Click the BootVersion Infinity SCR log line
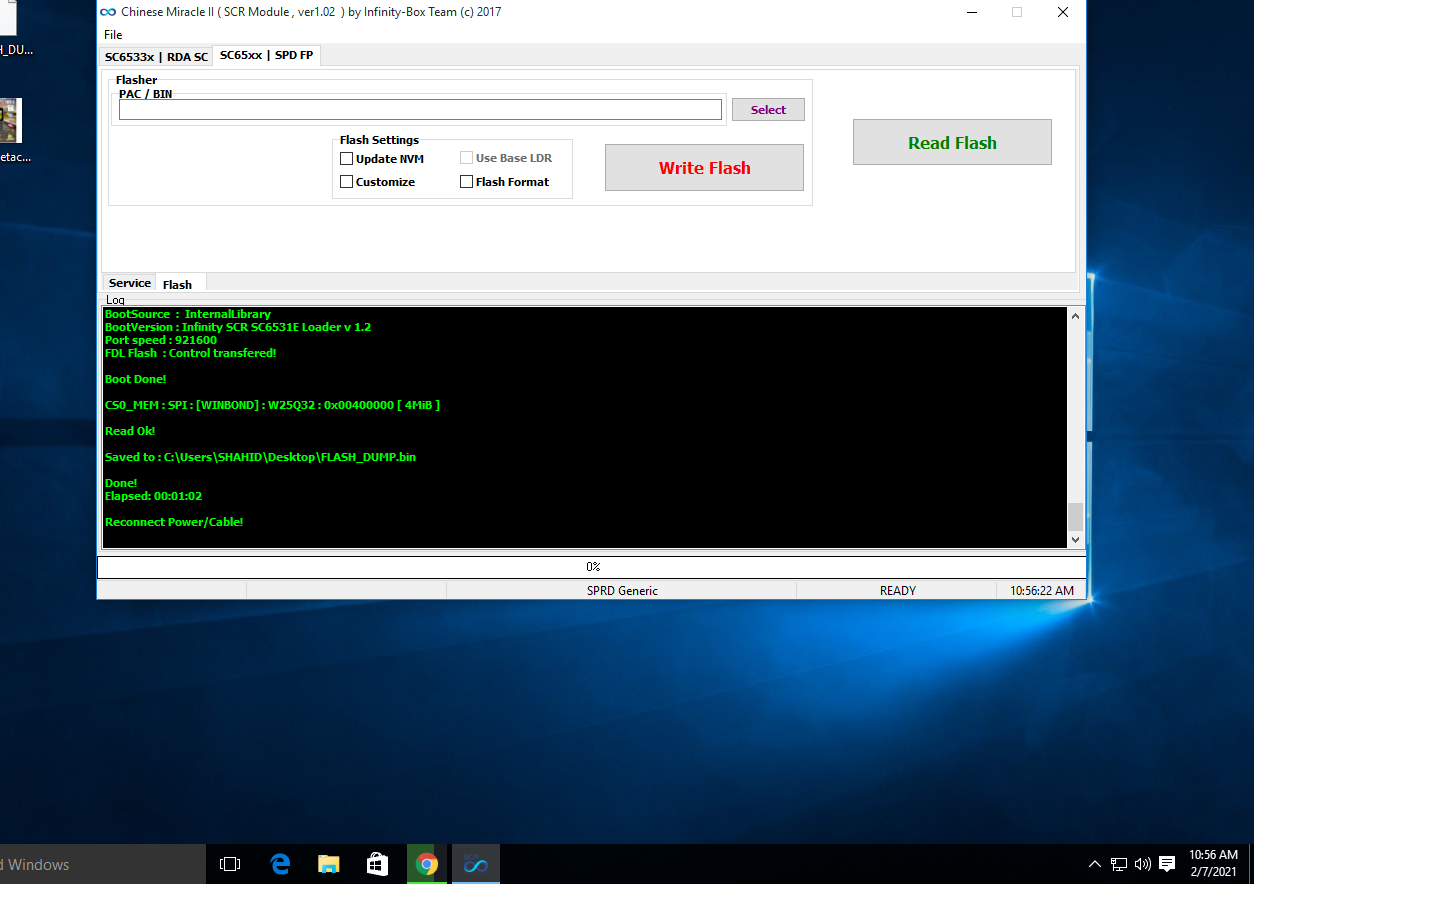Image resolution: width=1440 pixels, height=900 pixels. click(238, 327)
